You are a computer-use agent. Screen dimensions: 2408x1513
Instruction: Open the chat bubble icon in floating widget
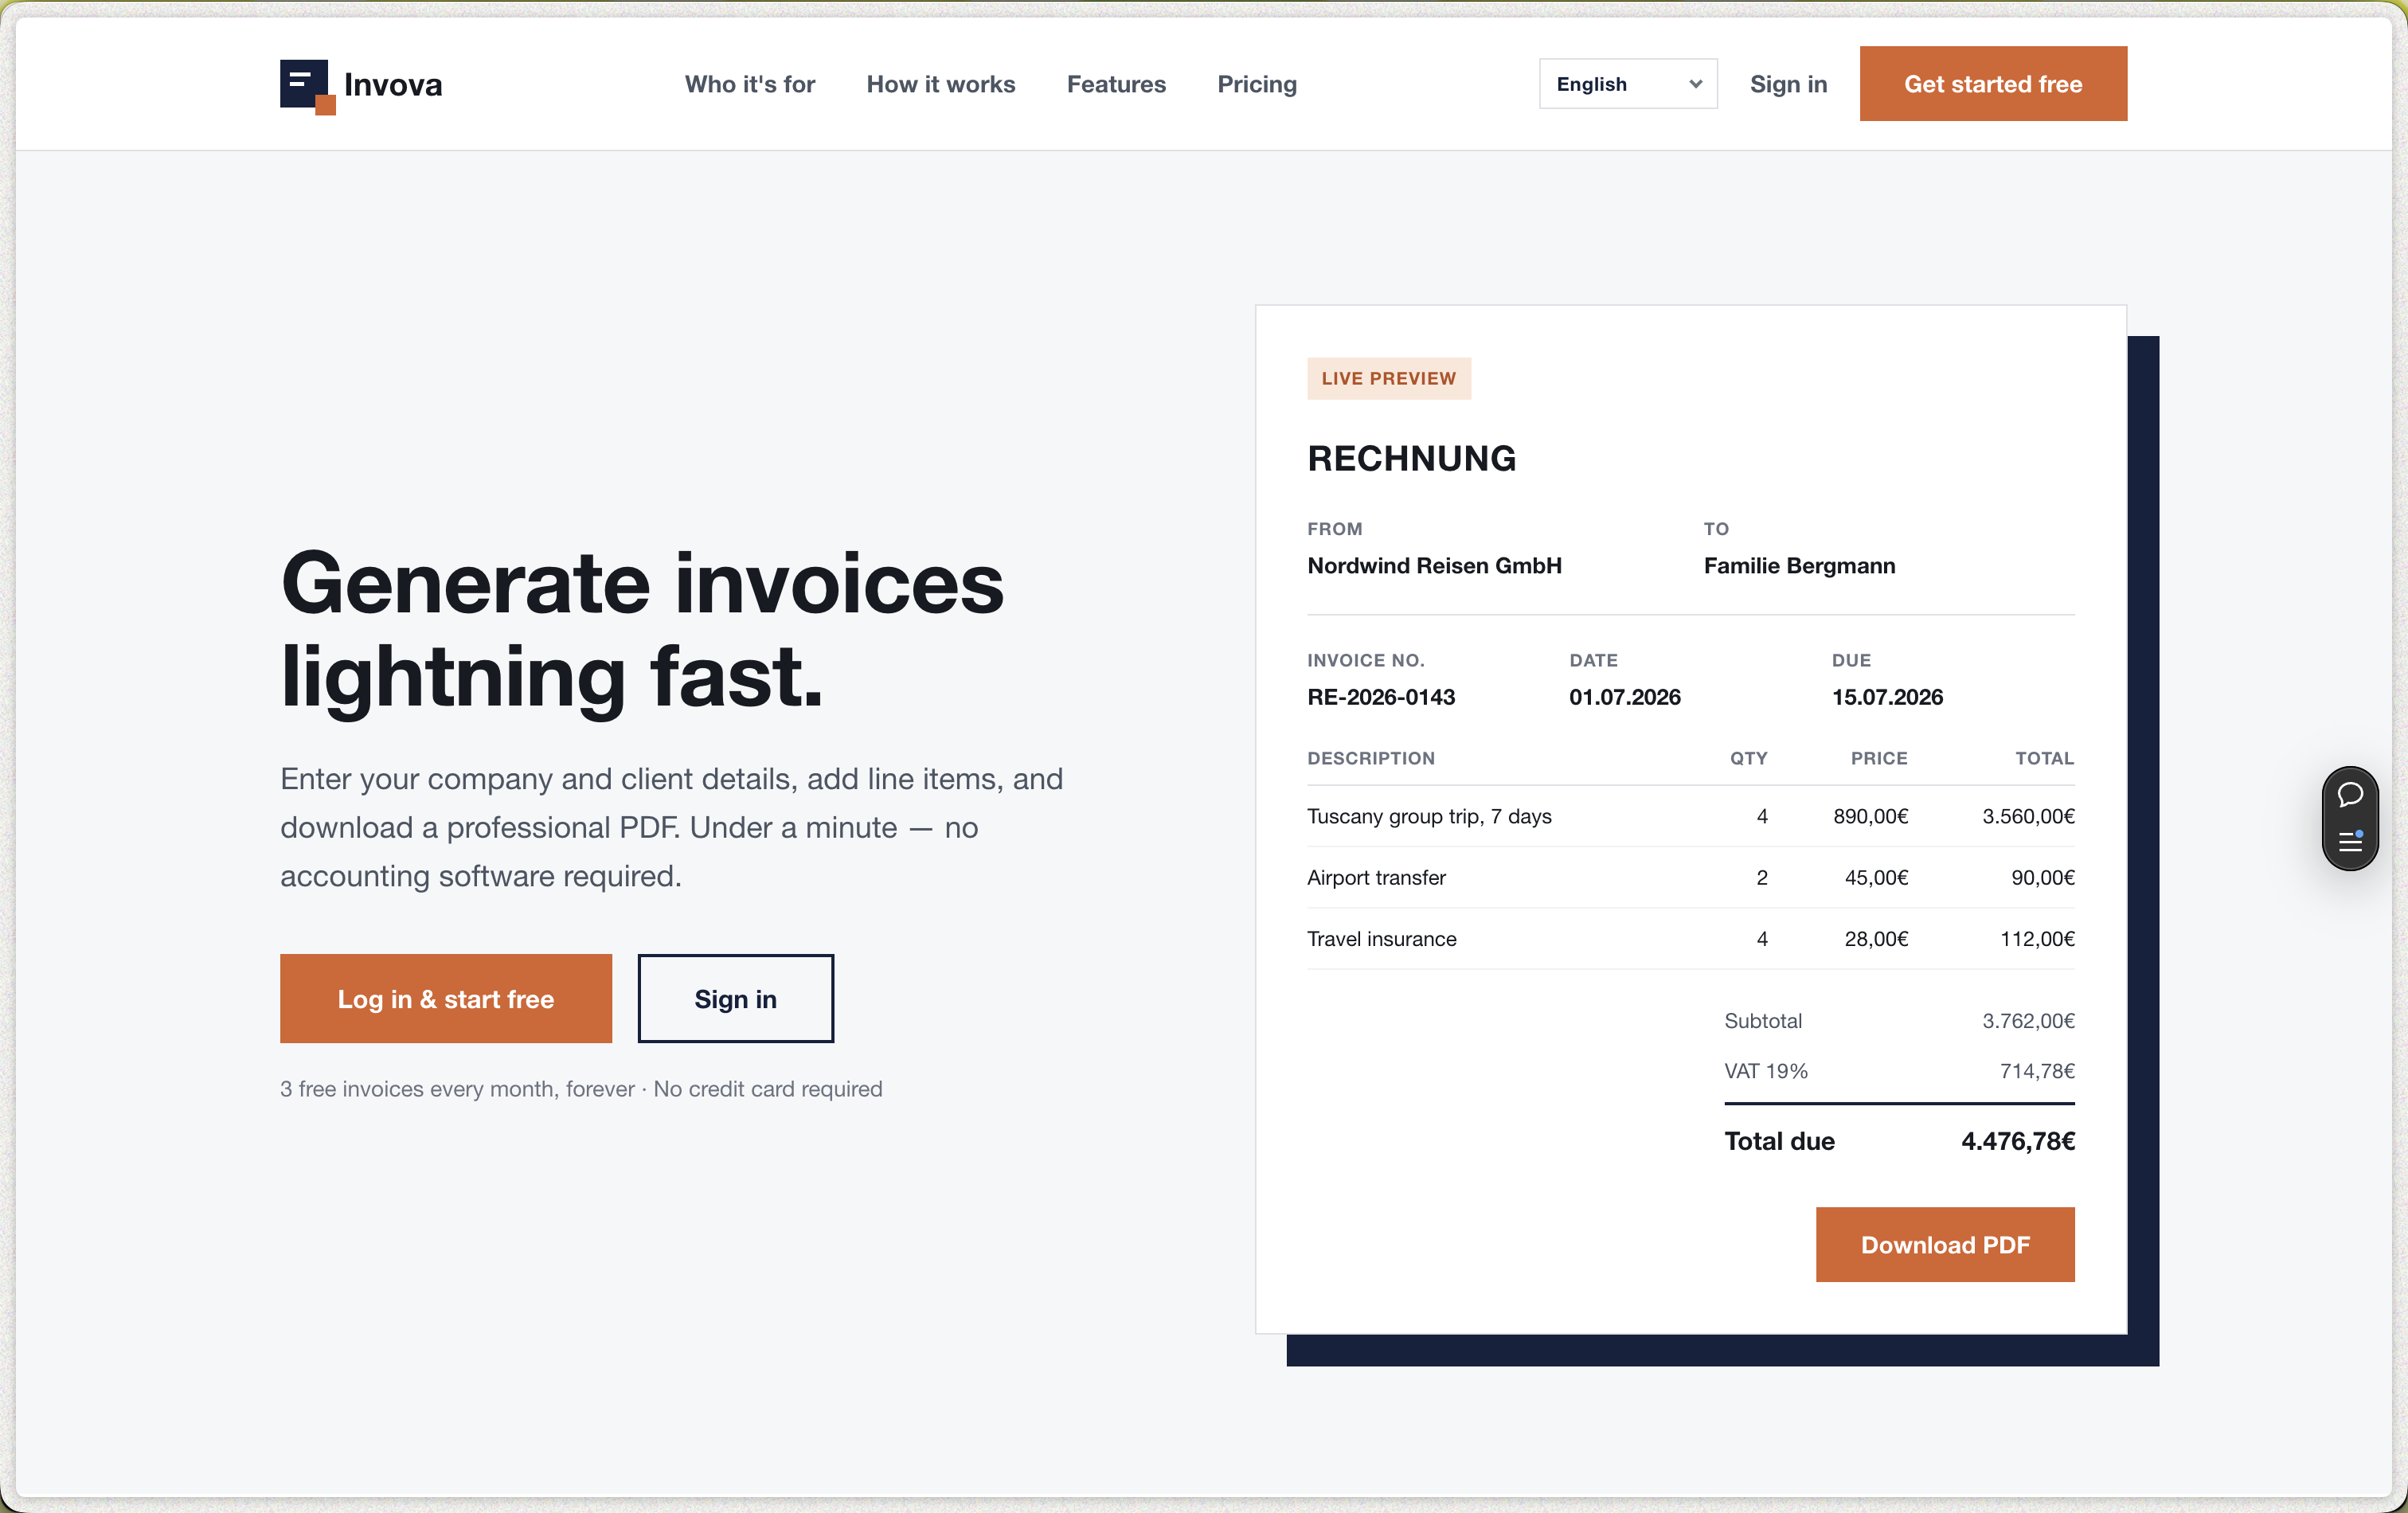(x=2350, y=795)
